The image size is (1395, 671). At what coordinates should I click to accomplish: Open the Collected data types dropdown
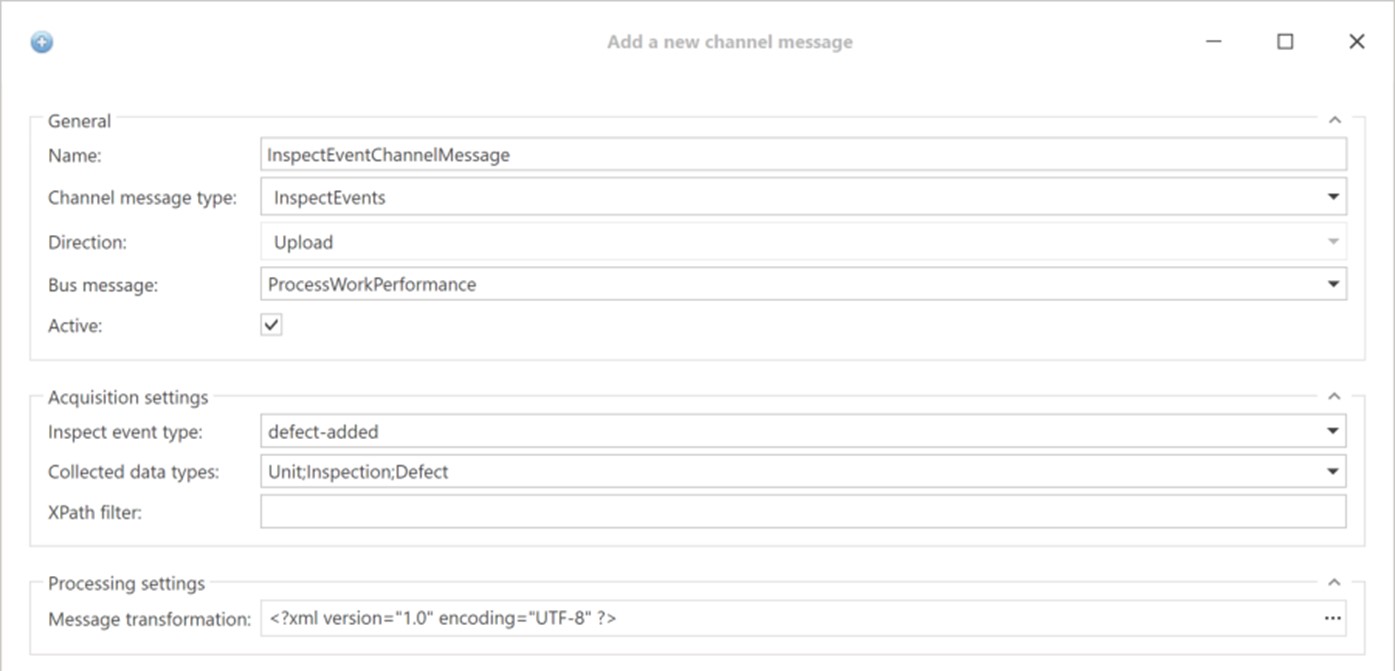pyautogui.click(x=1333, y=470)
